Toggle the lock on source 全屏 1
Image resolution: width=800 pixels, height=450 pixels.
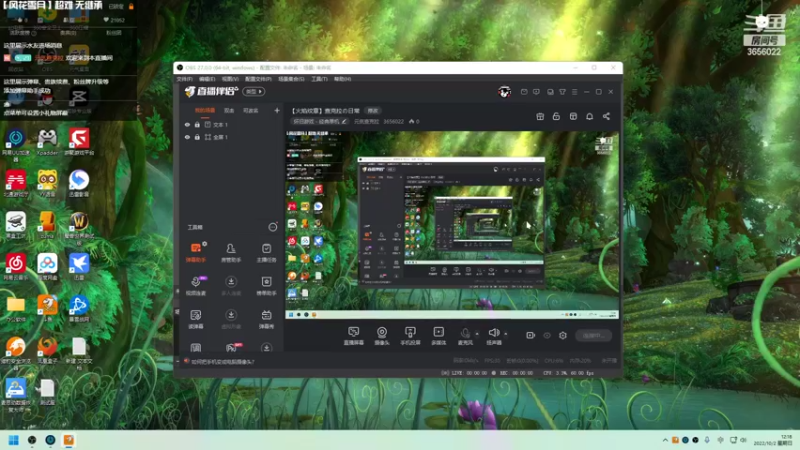click(x=197, y=137)
